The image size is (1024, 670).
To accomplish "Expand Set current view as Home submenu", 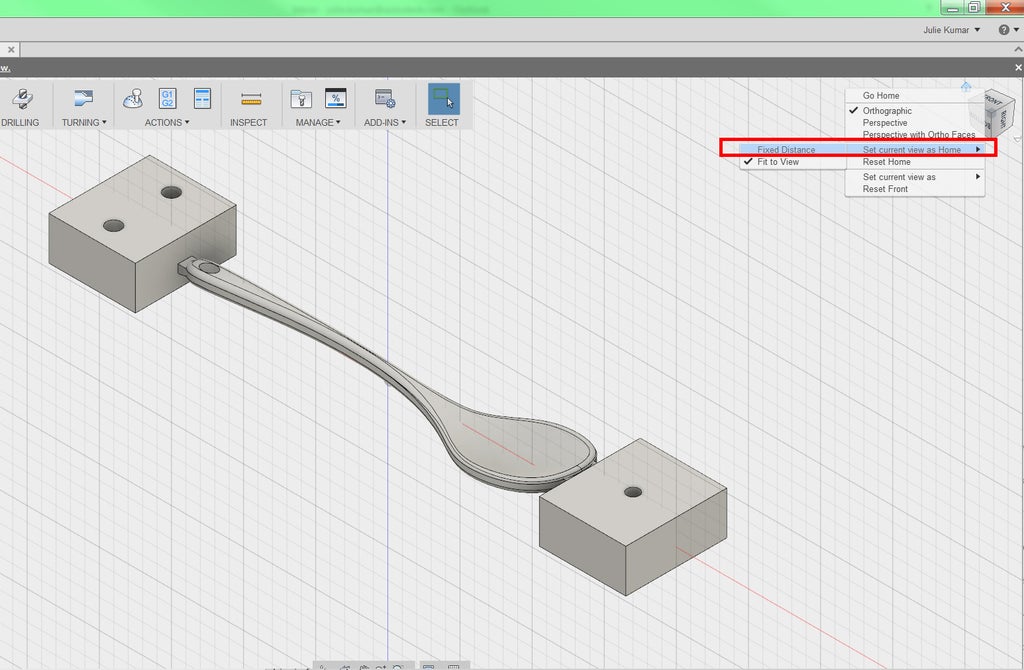I will [x=915, y=150].
